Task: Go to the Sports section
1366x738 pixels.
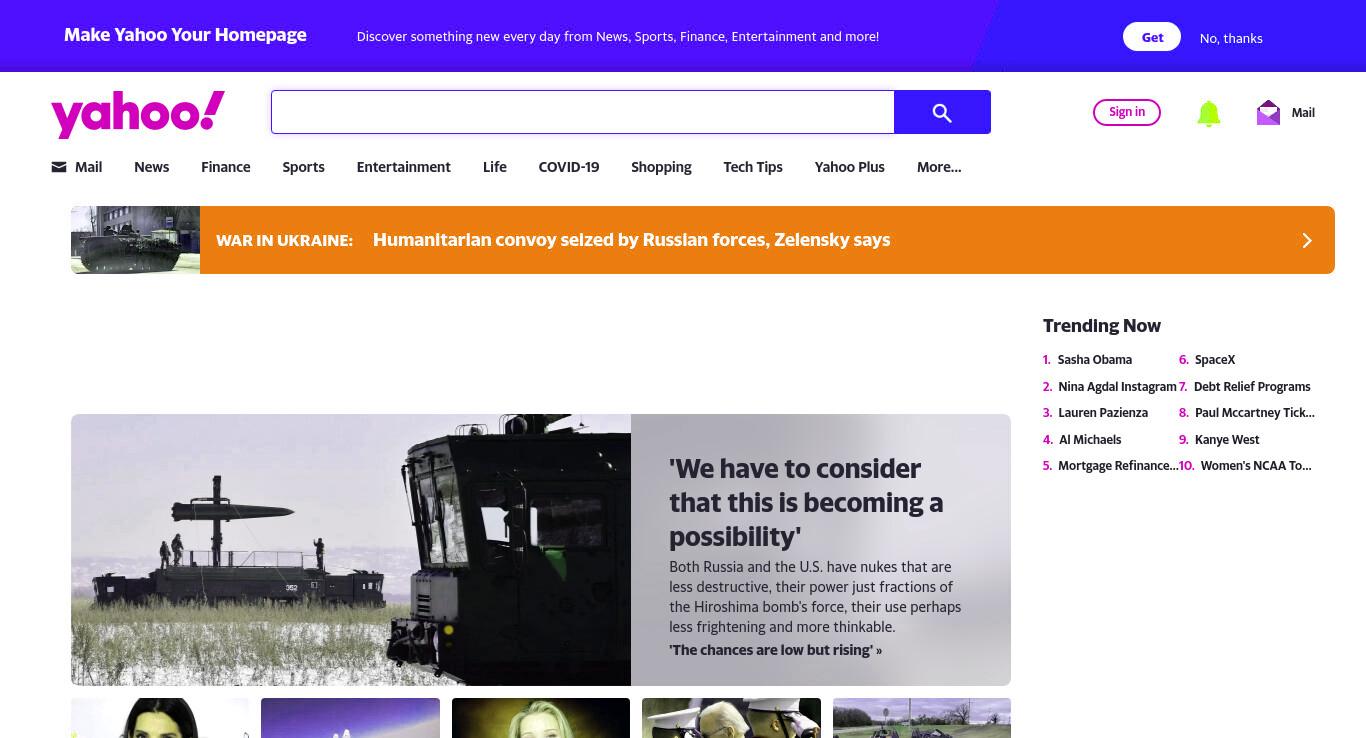Action: pyautogui.click(x=303, y=167)
